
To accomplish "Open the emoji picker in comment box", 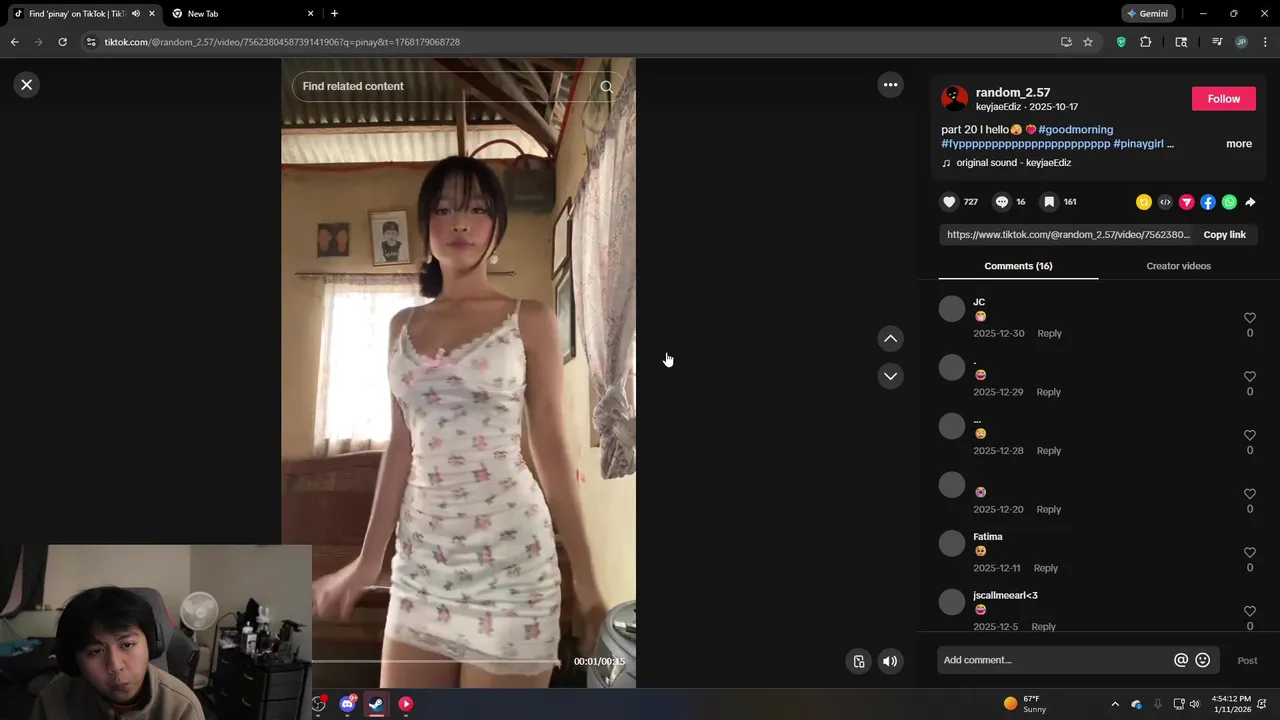I will tap(1202, 660).
